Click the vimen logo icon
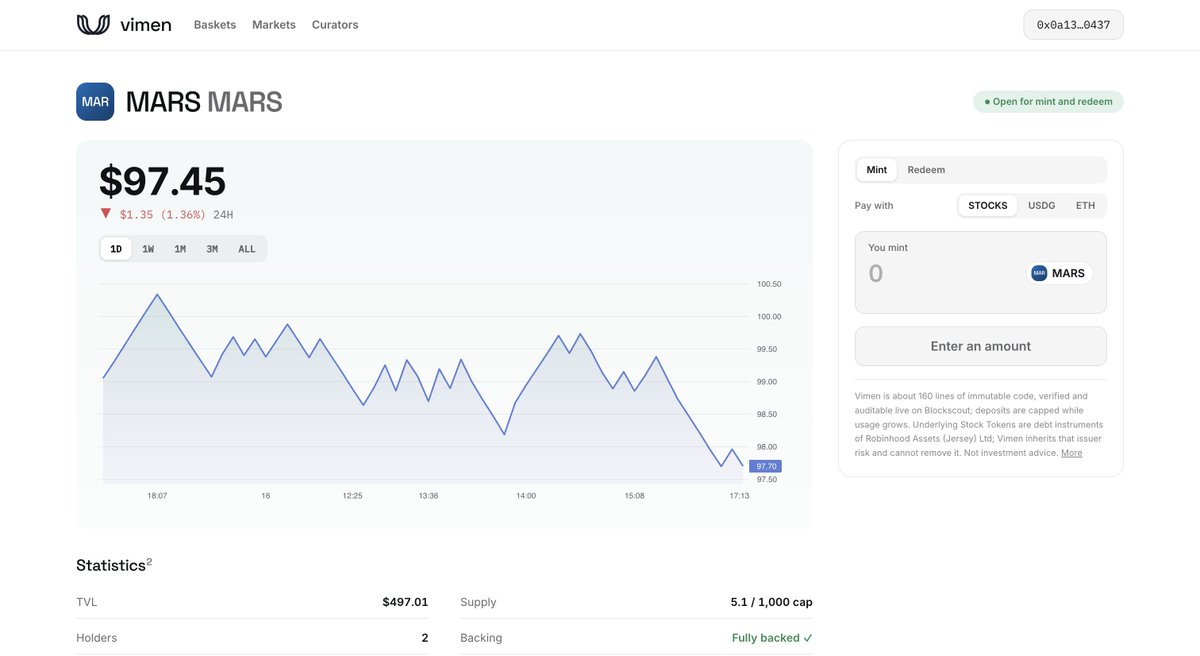 (x=93, y=25)
